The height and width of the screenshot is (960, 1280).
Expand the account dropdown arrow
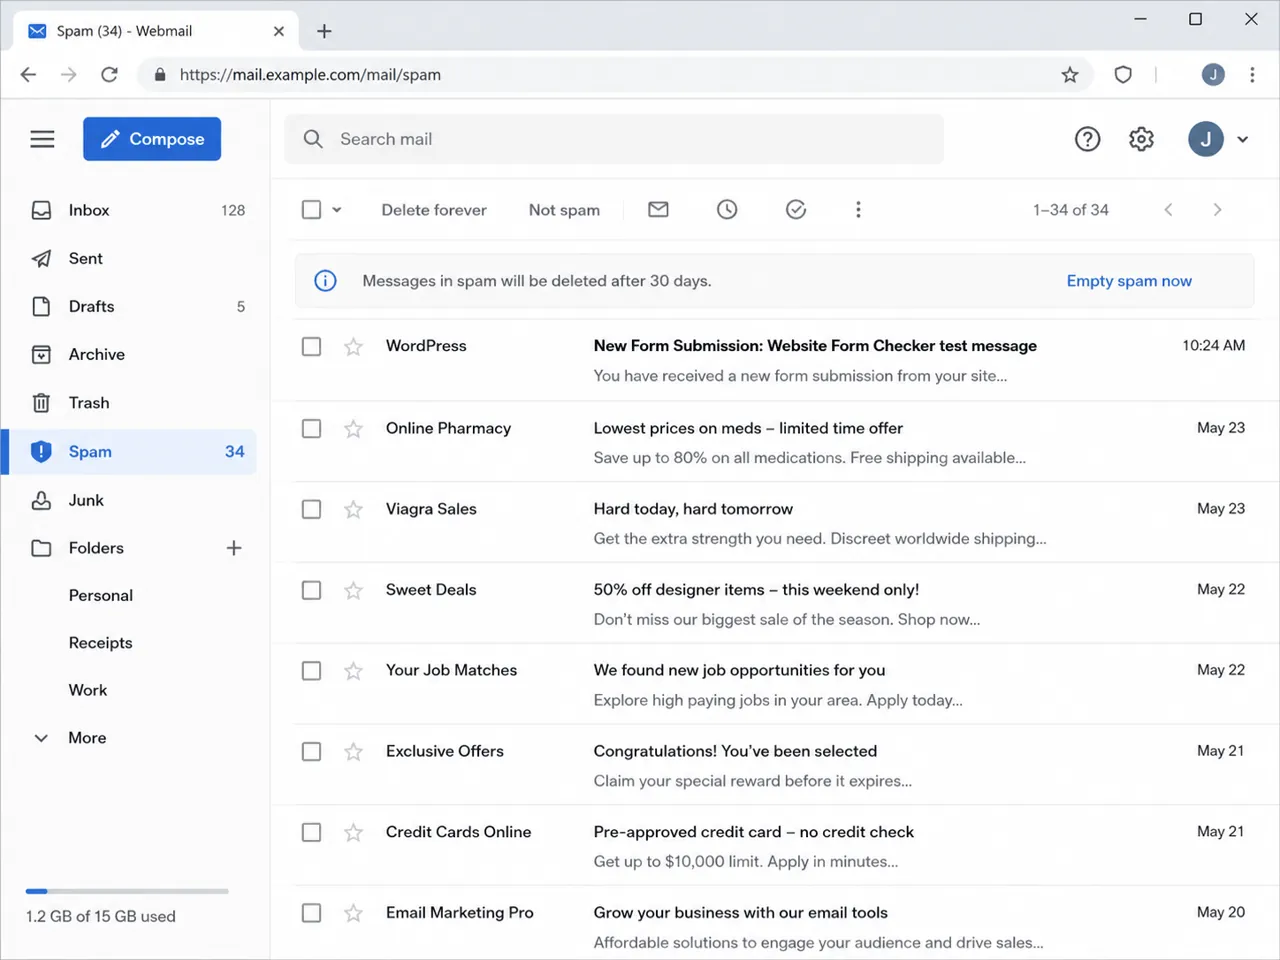pyautogui.click(x=1243, y=140)
